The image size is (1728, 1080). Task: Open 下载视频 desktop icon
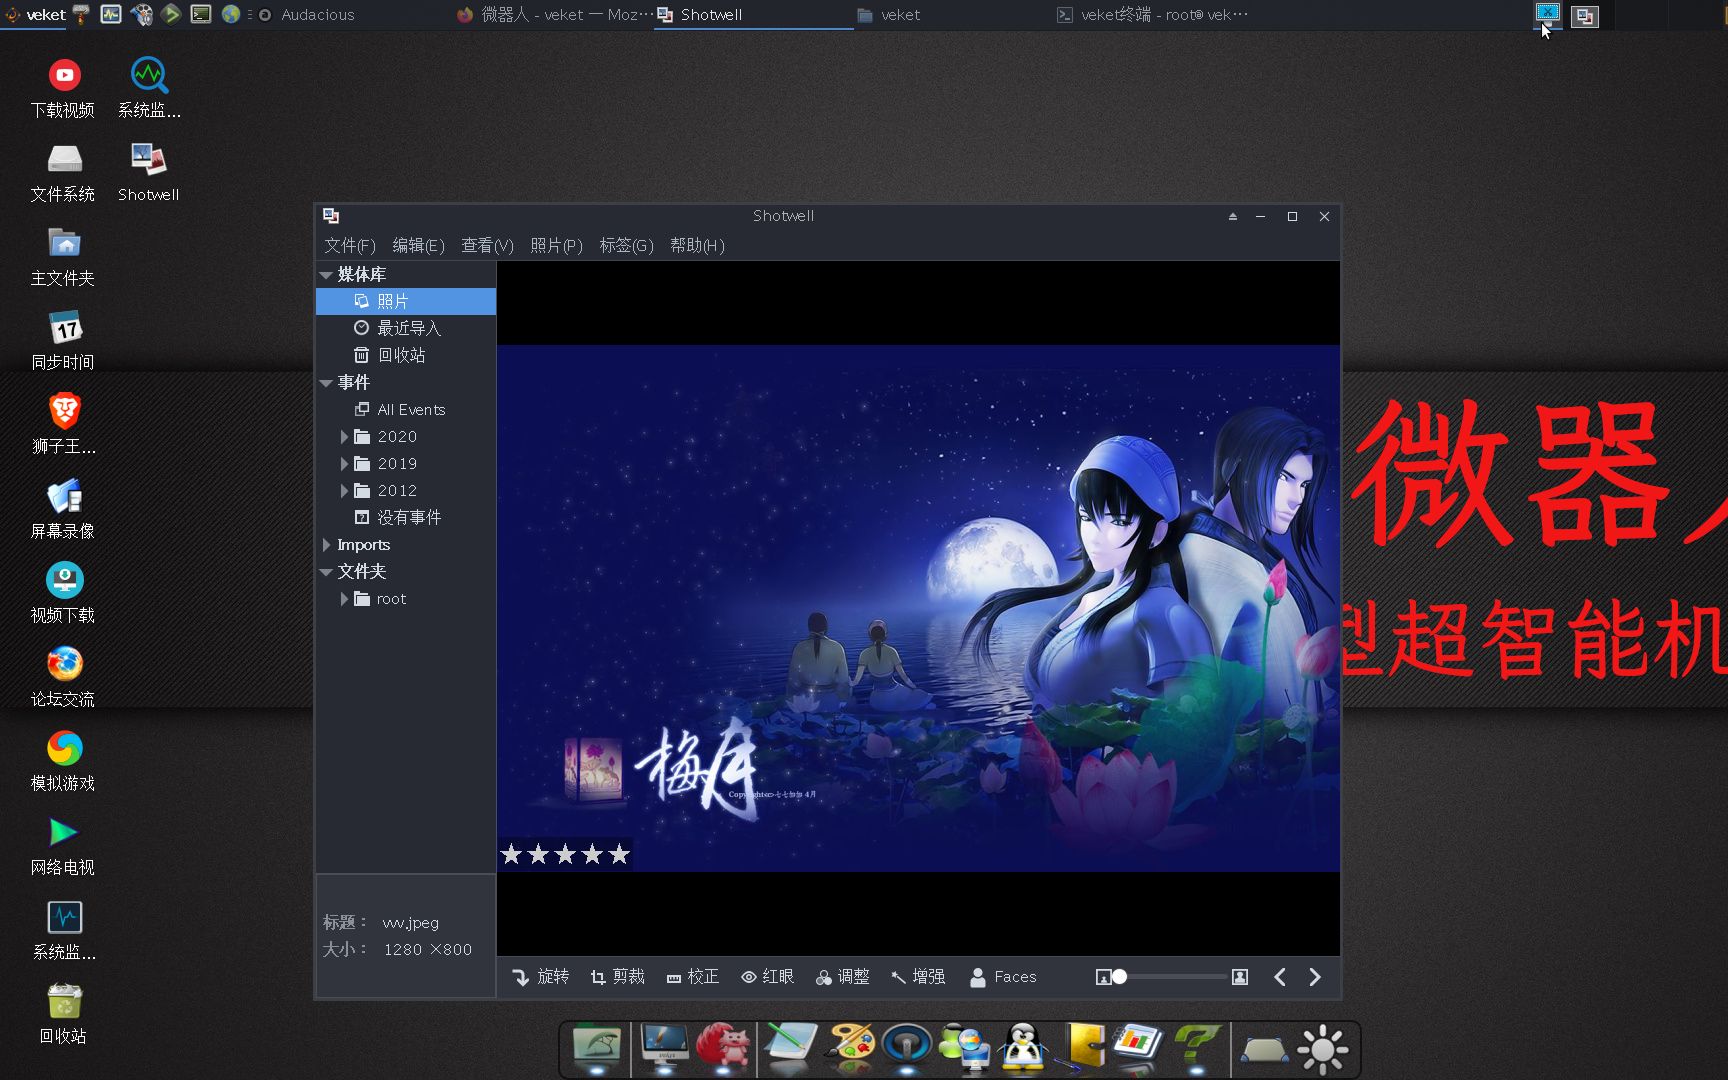click(63, 88)
